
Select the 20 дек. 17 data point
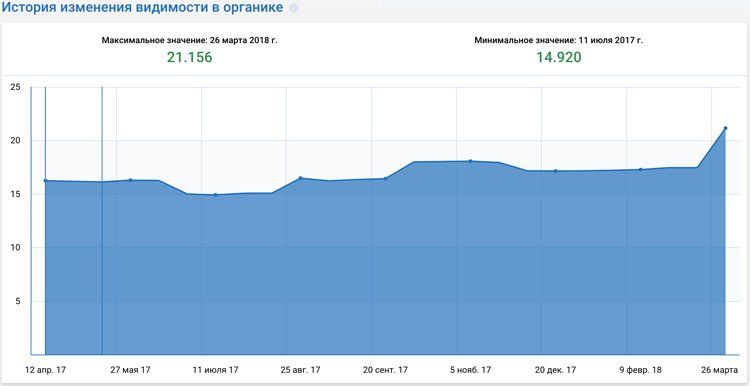click(x=555, y=171)
